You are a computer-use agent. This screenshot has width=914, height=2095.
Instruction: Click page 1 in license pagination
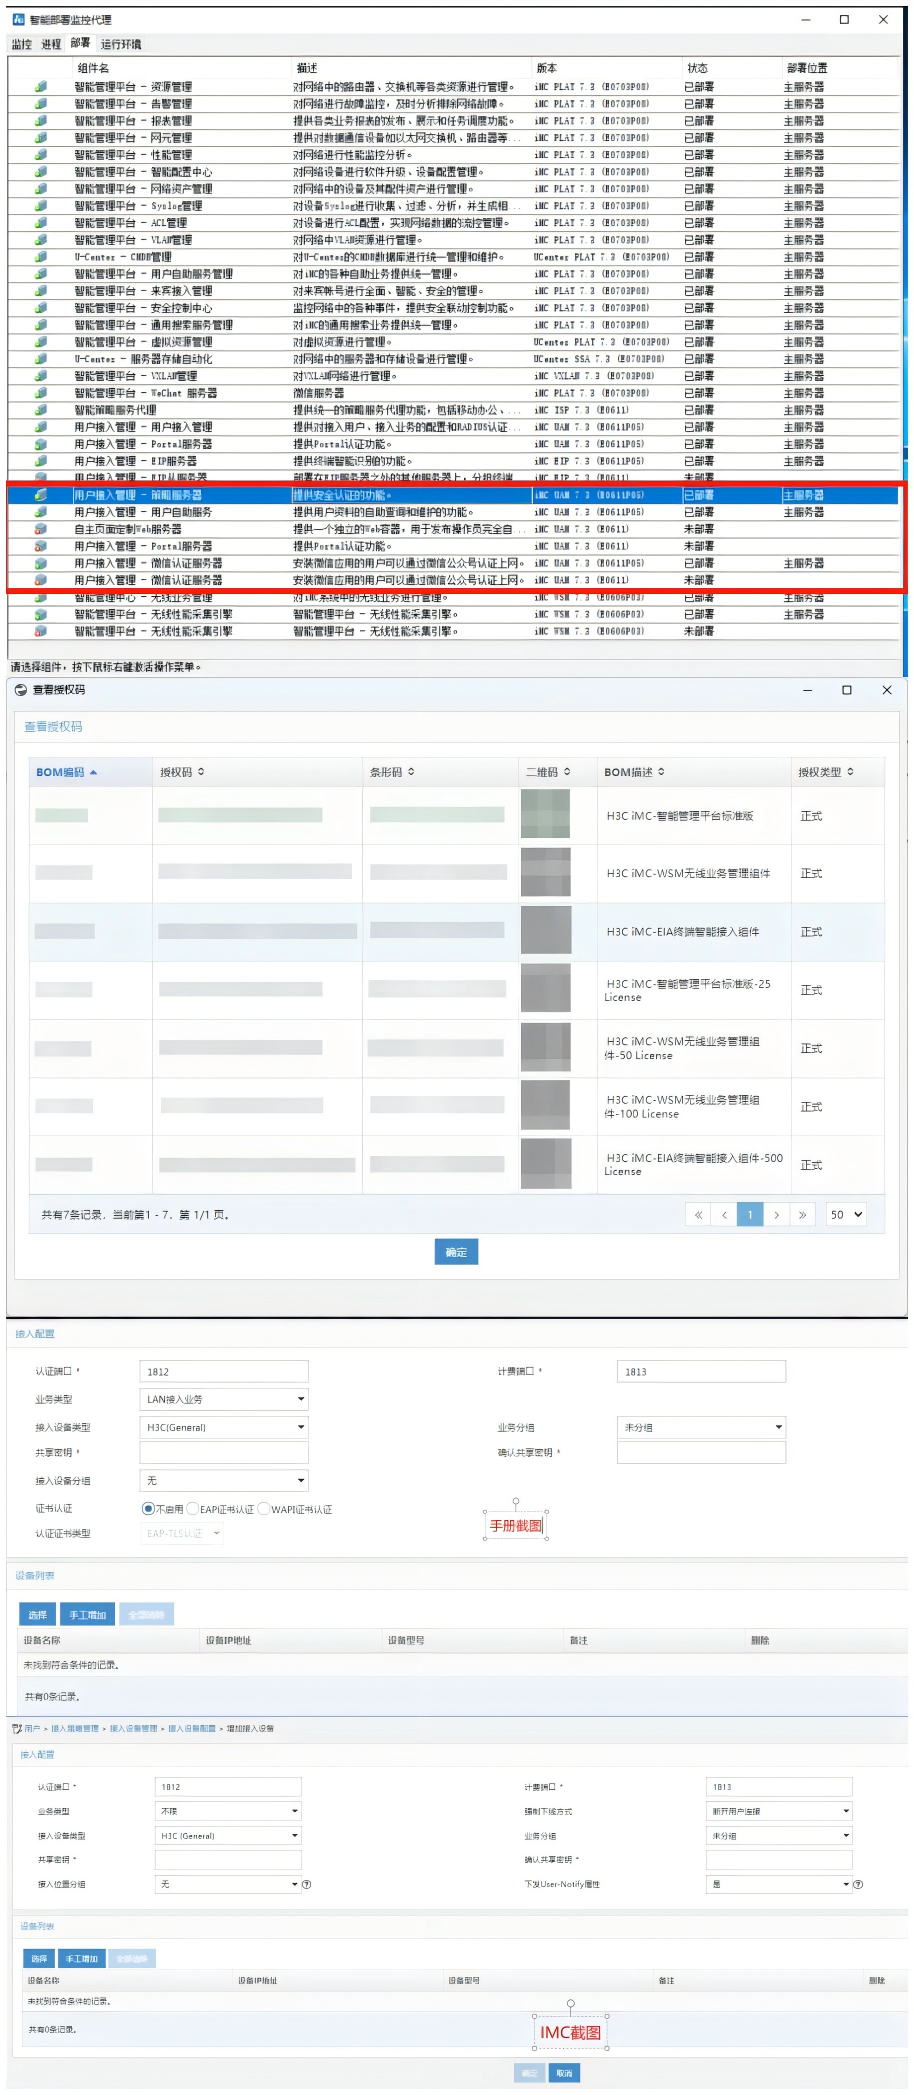pyautogui.click(x=750, y=1215)
